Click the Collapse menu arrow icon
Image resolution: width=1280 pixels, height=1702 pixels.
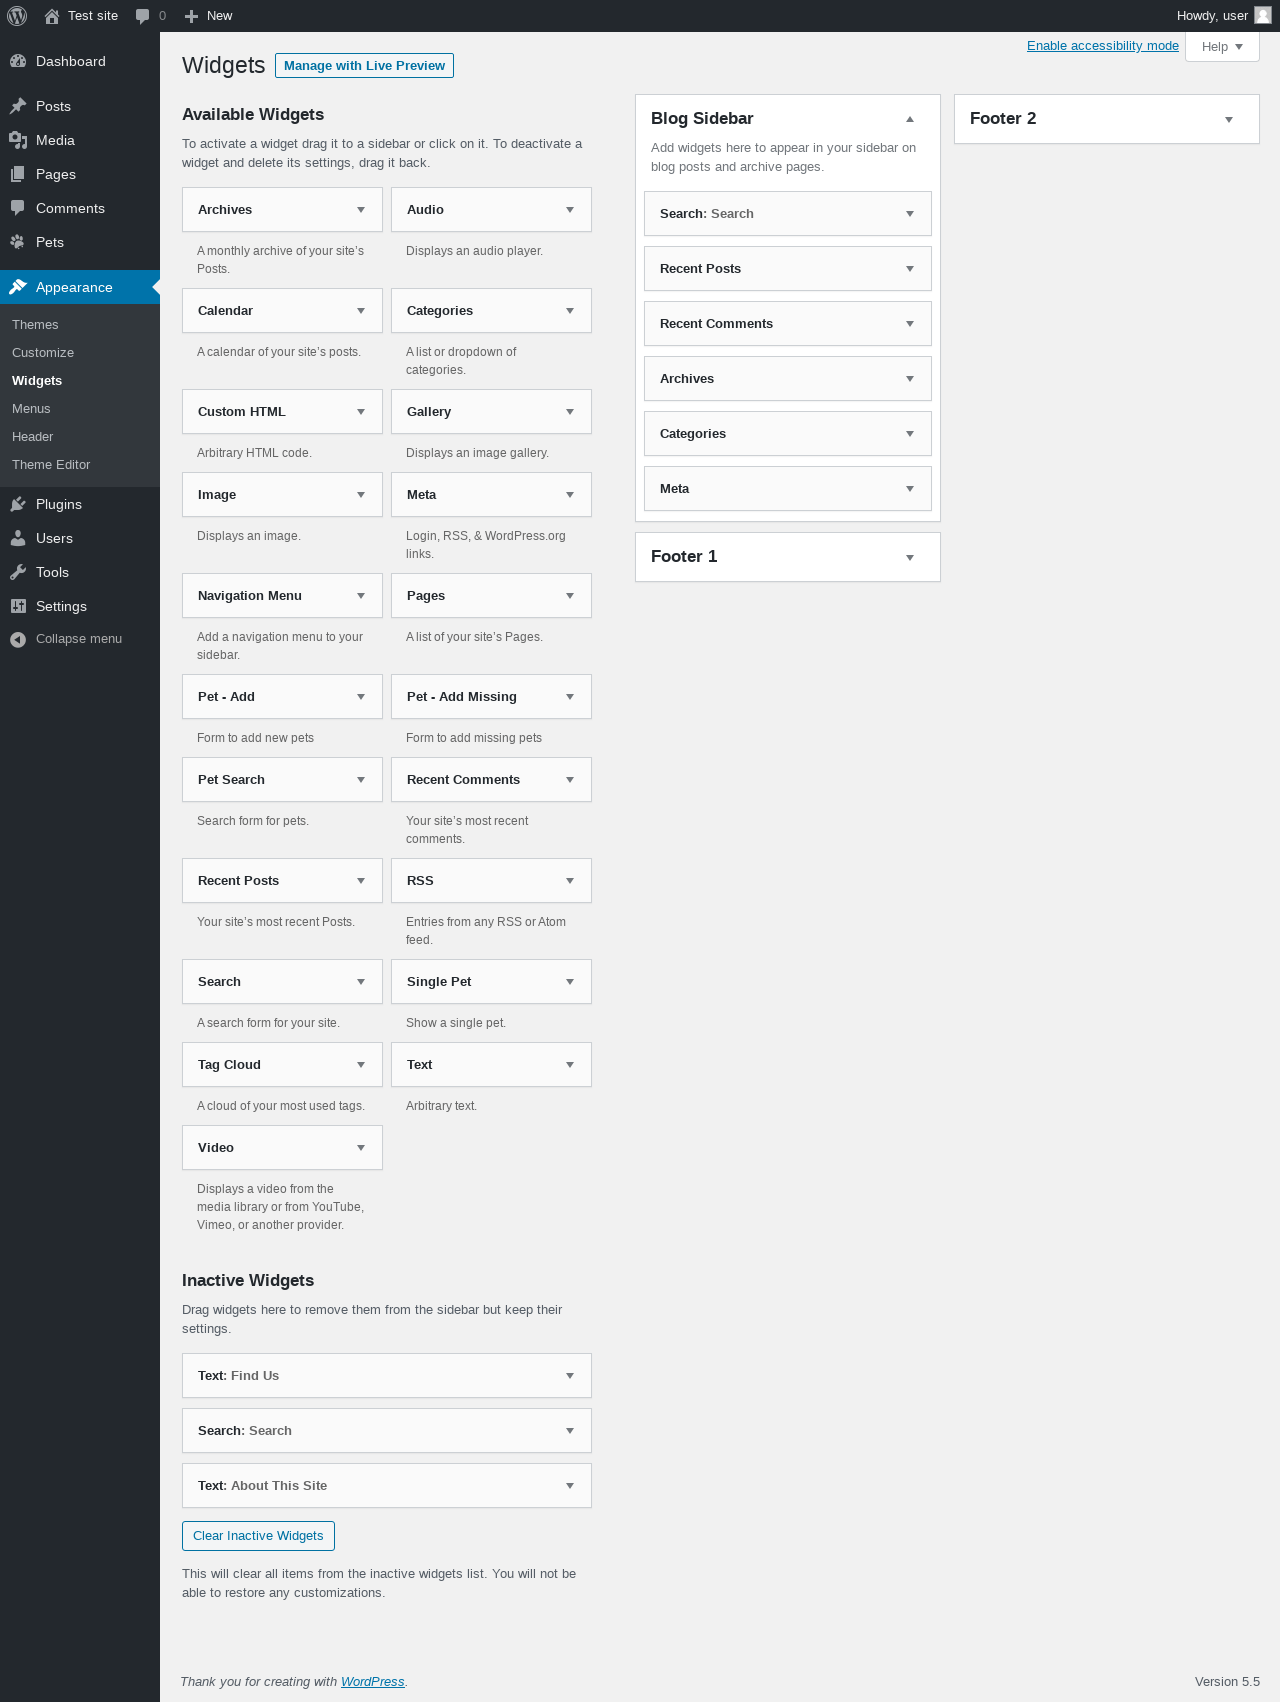(x=18, y=639)
